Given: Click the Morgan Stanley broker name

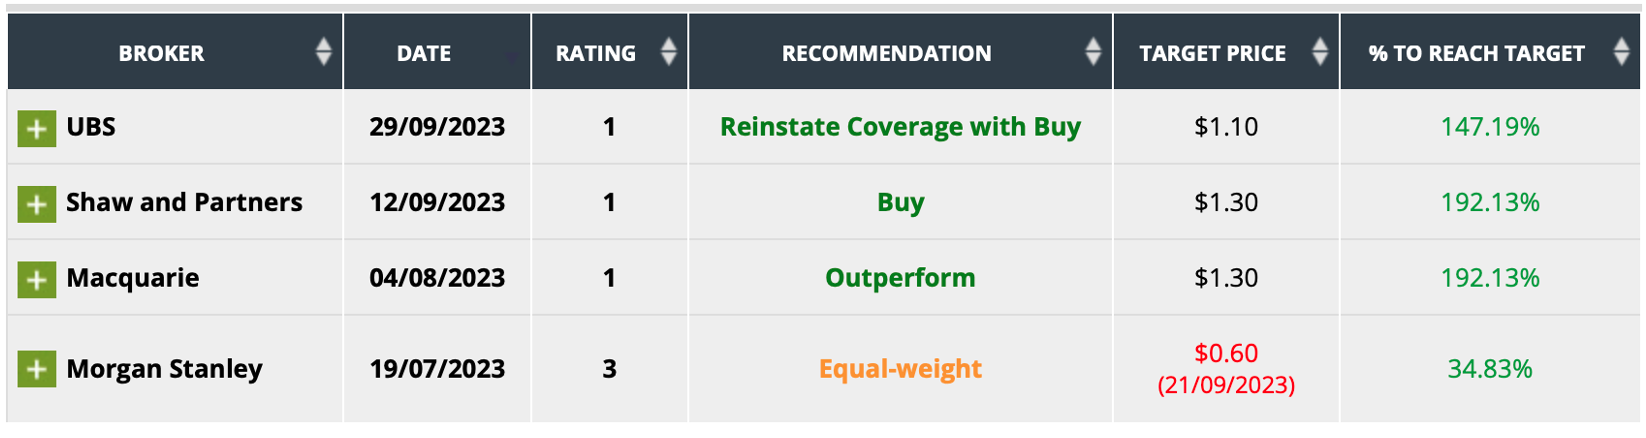Looking at the screenshot, I should click(164, 369).
